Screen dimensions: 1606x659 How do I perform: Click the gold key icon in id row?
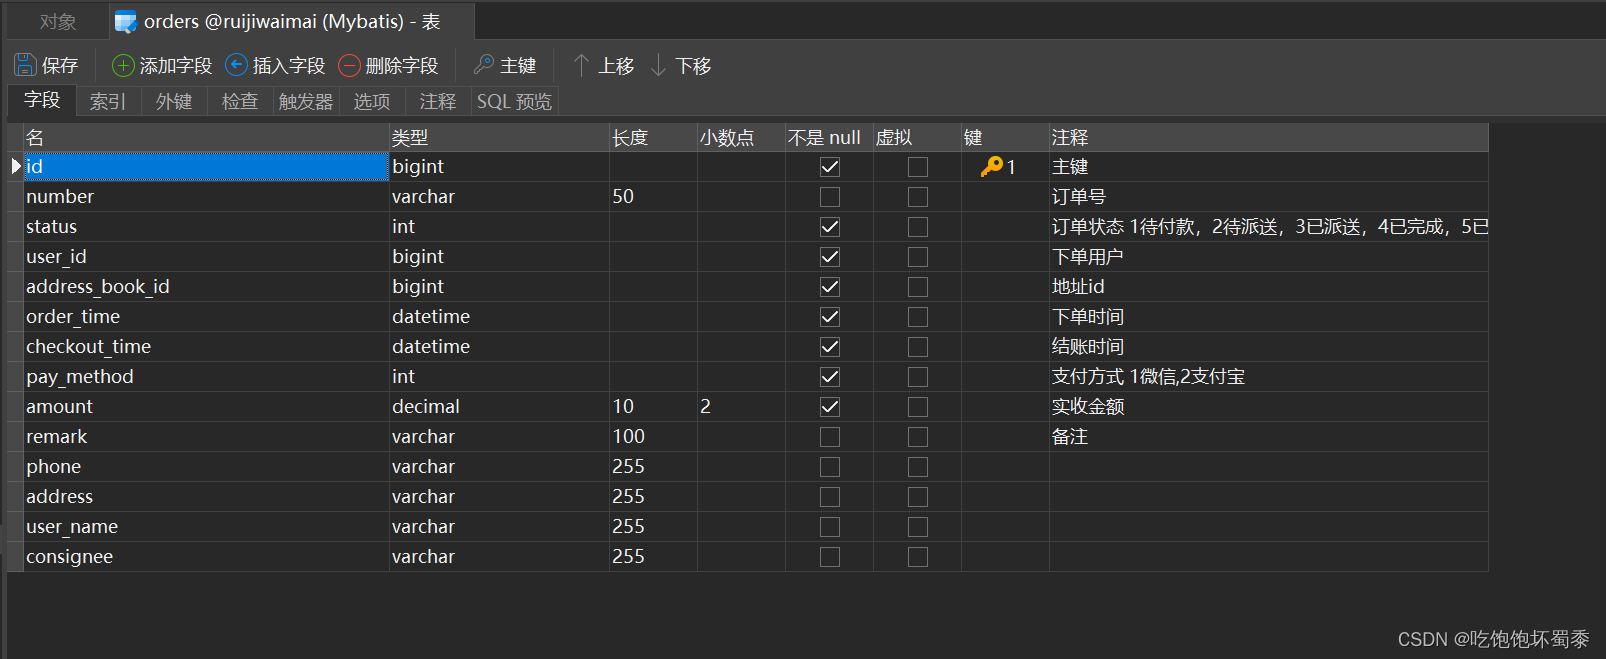coord(991,167)
